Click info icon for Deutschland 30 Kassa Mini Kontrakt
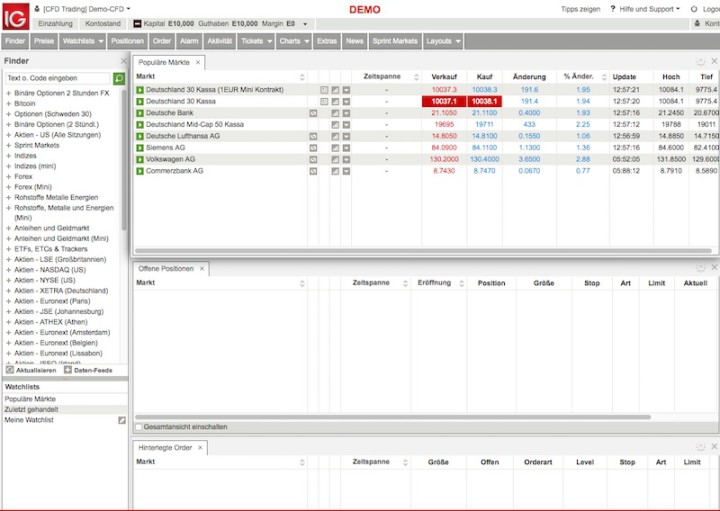 tap(324, 90)
